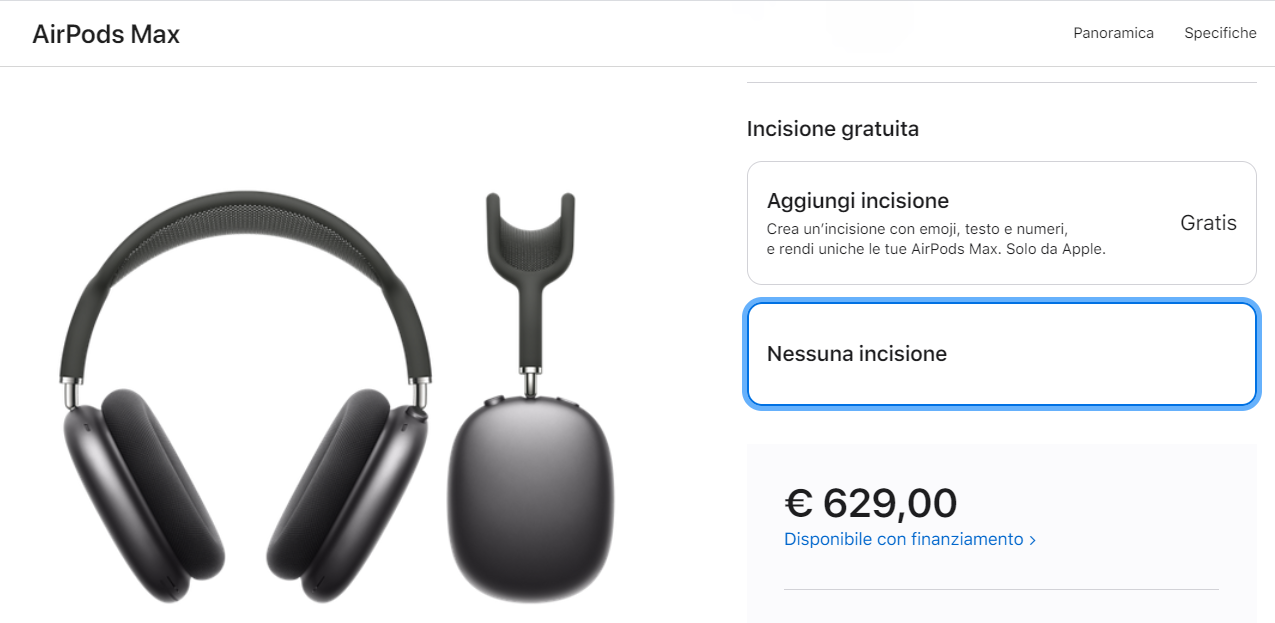Click the chevron after finanziamento link
Image resolution: width=1275 pixels, height=623 pixels.
click(1032, 540)
